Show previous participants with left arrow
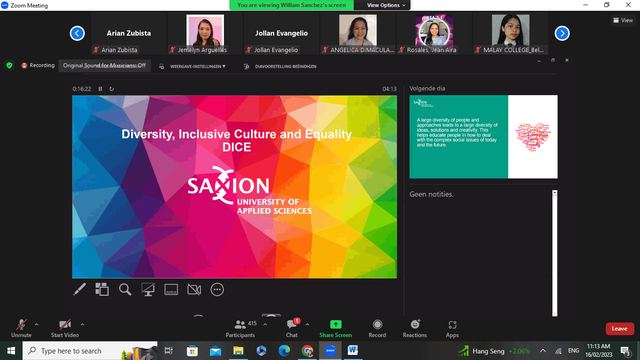The width and height of the screenshot is (640, 360). (x=77, y=33)
